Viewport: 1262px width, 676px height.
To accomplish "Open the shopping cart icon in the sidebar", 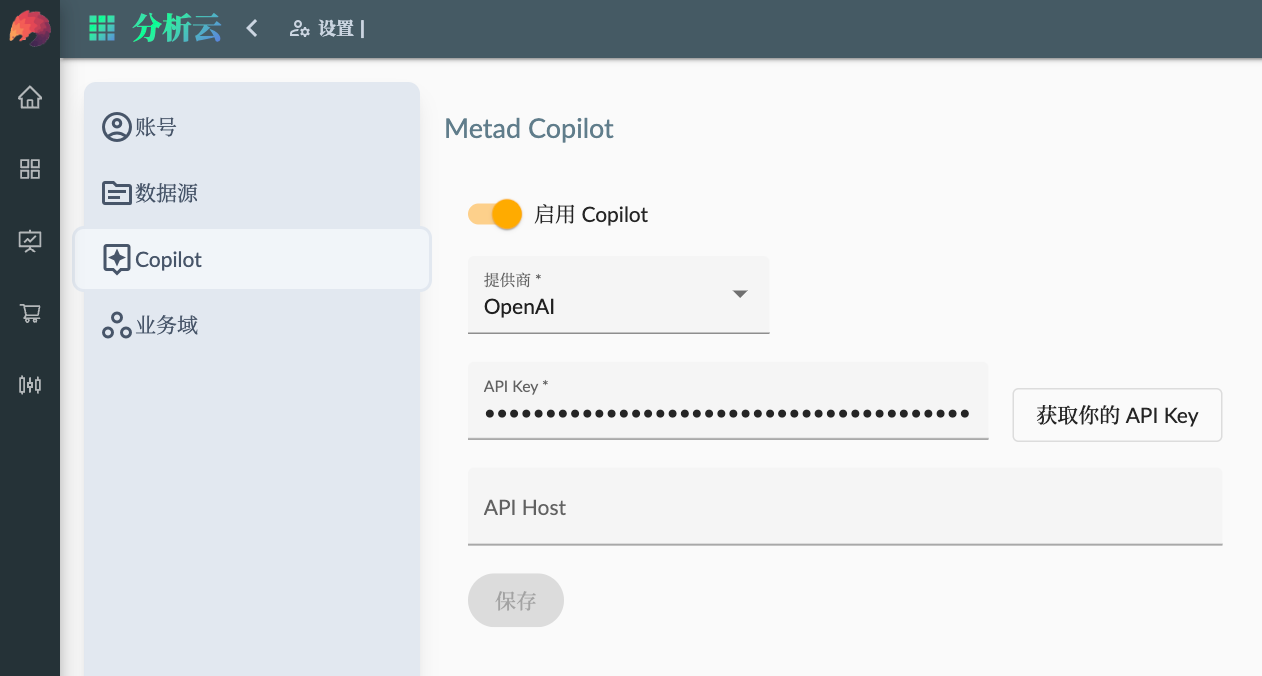I will point(30,313).
